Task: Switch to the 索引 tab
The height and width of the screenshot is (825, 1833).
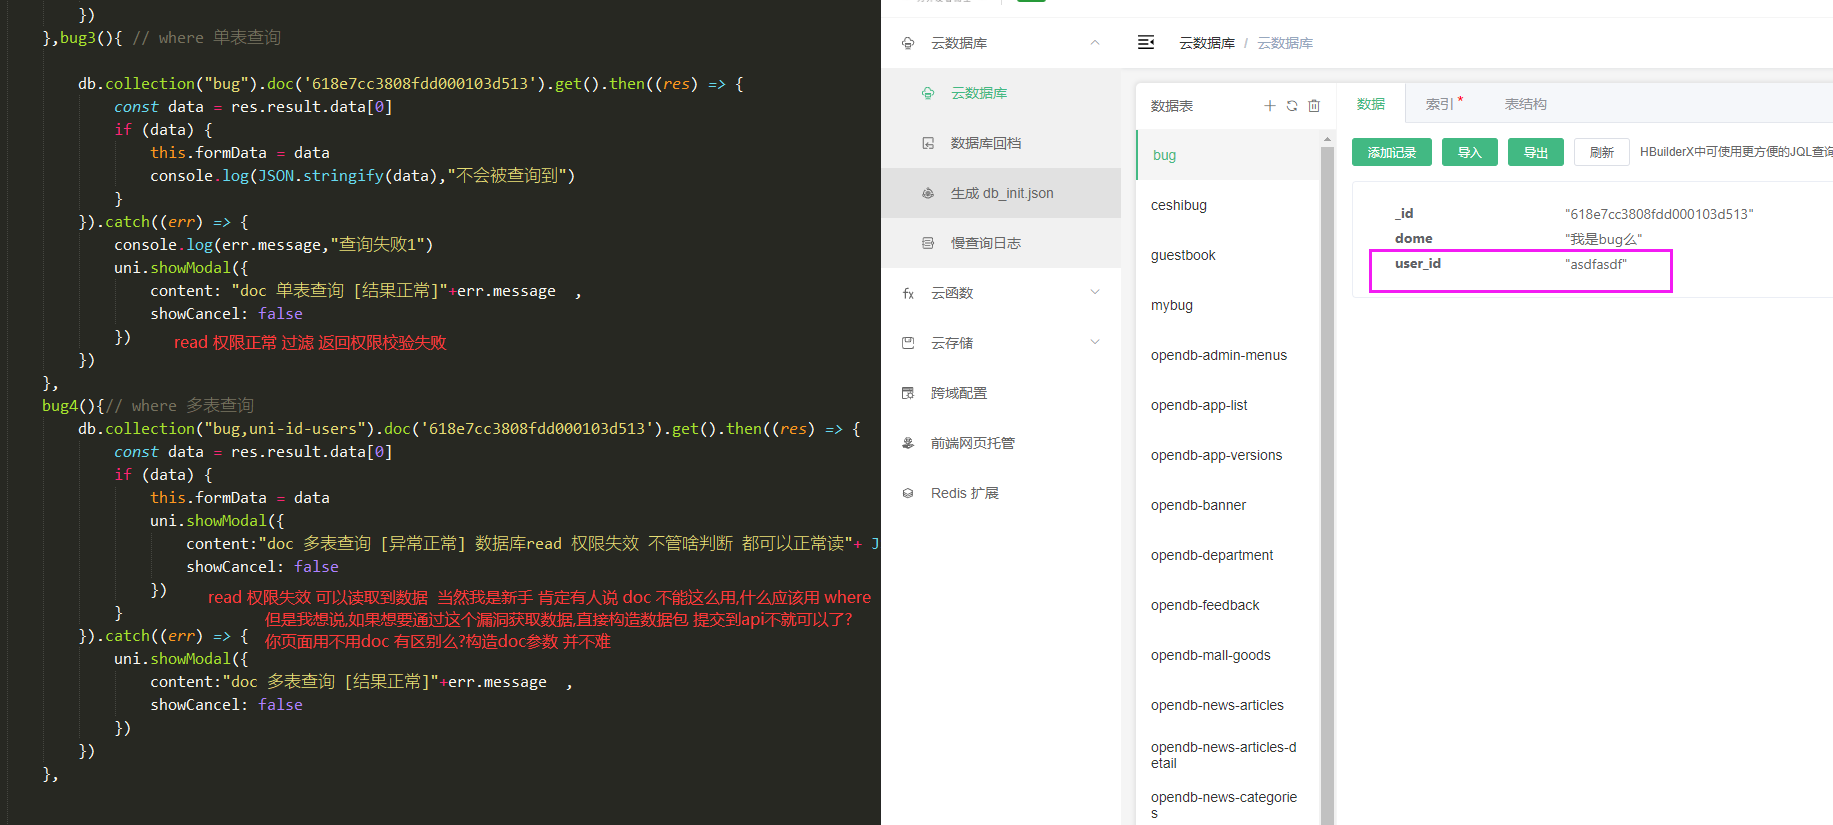Action: point(1440,104)
